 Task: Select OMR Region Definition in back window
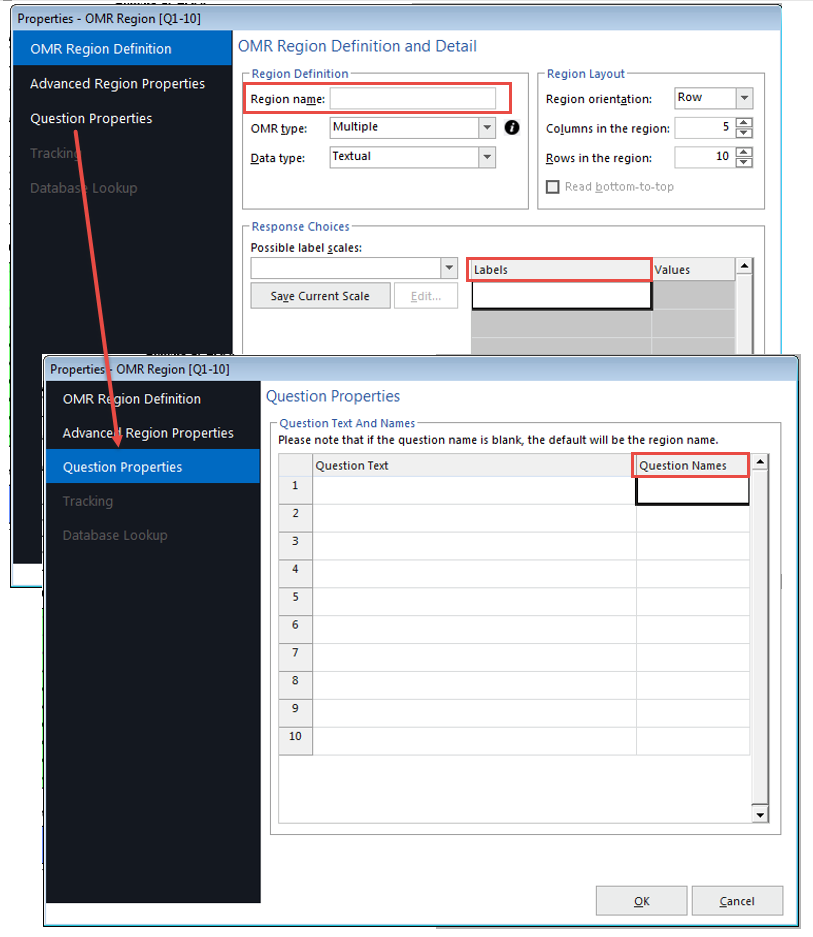[122, 49]
